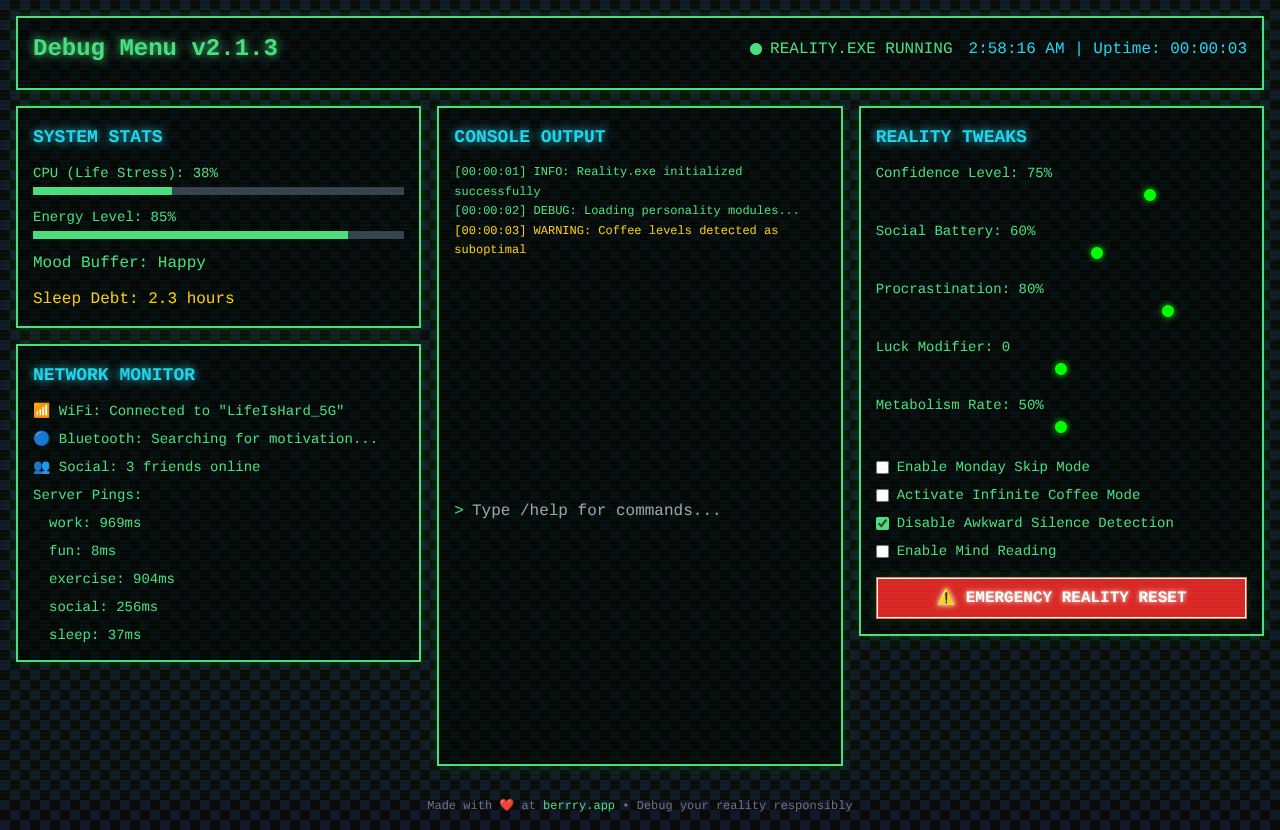1280x830 pixels.
Task: Open the berrry.app link in the footer
Action: click(x=579, y=804)
